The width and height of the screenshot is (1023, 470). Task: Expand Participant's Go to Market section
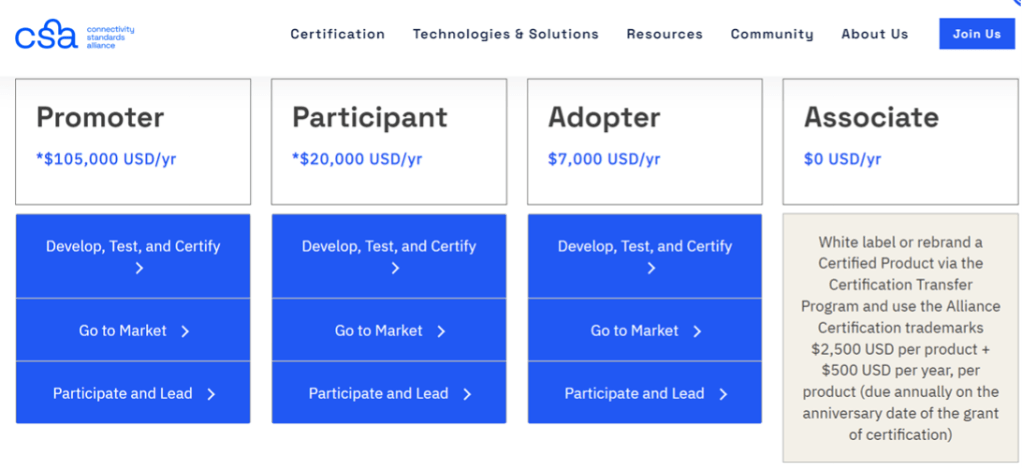[x=389, y=331]
